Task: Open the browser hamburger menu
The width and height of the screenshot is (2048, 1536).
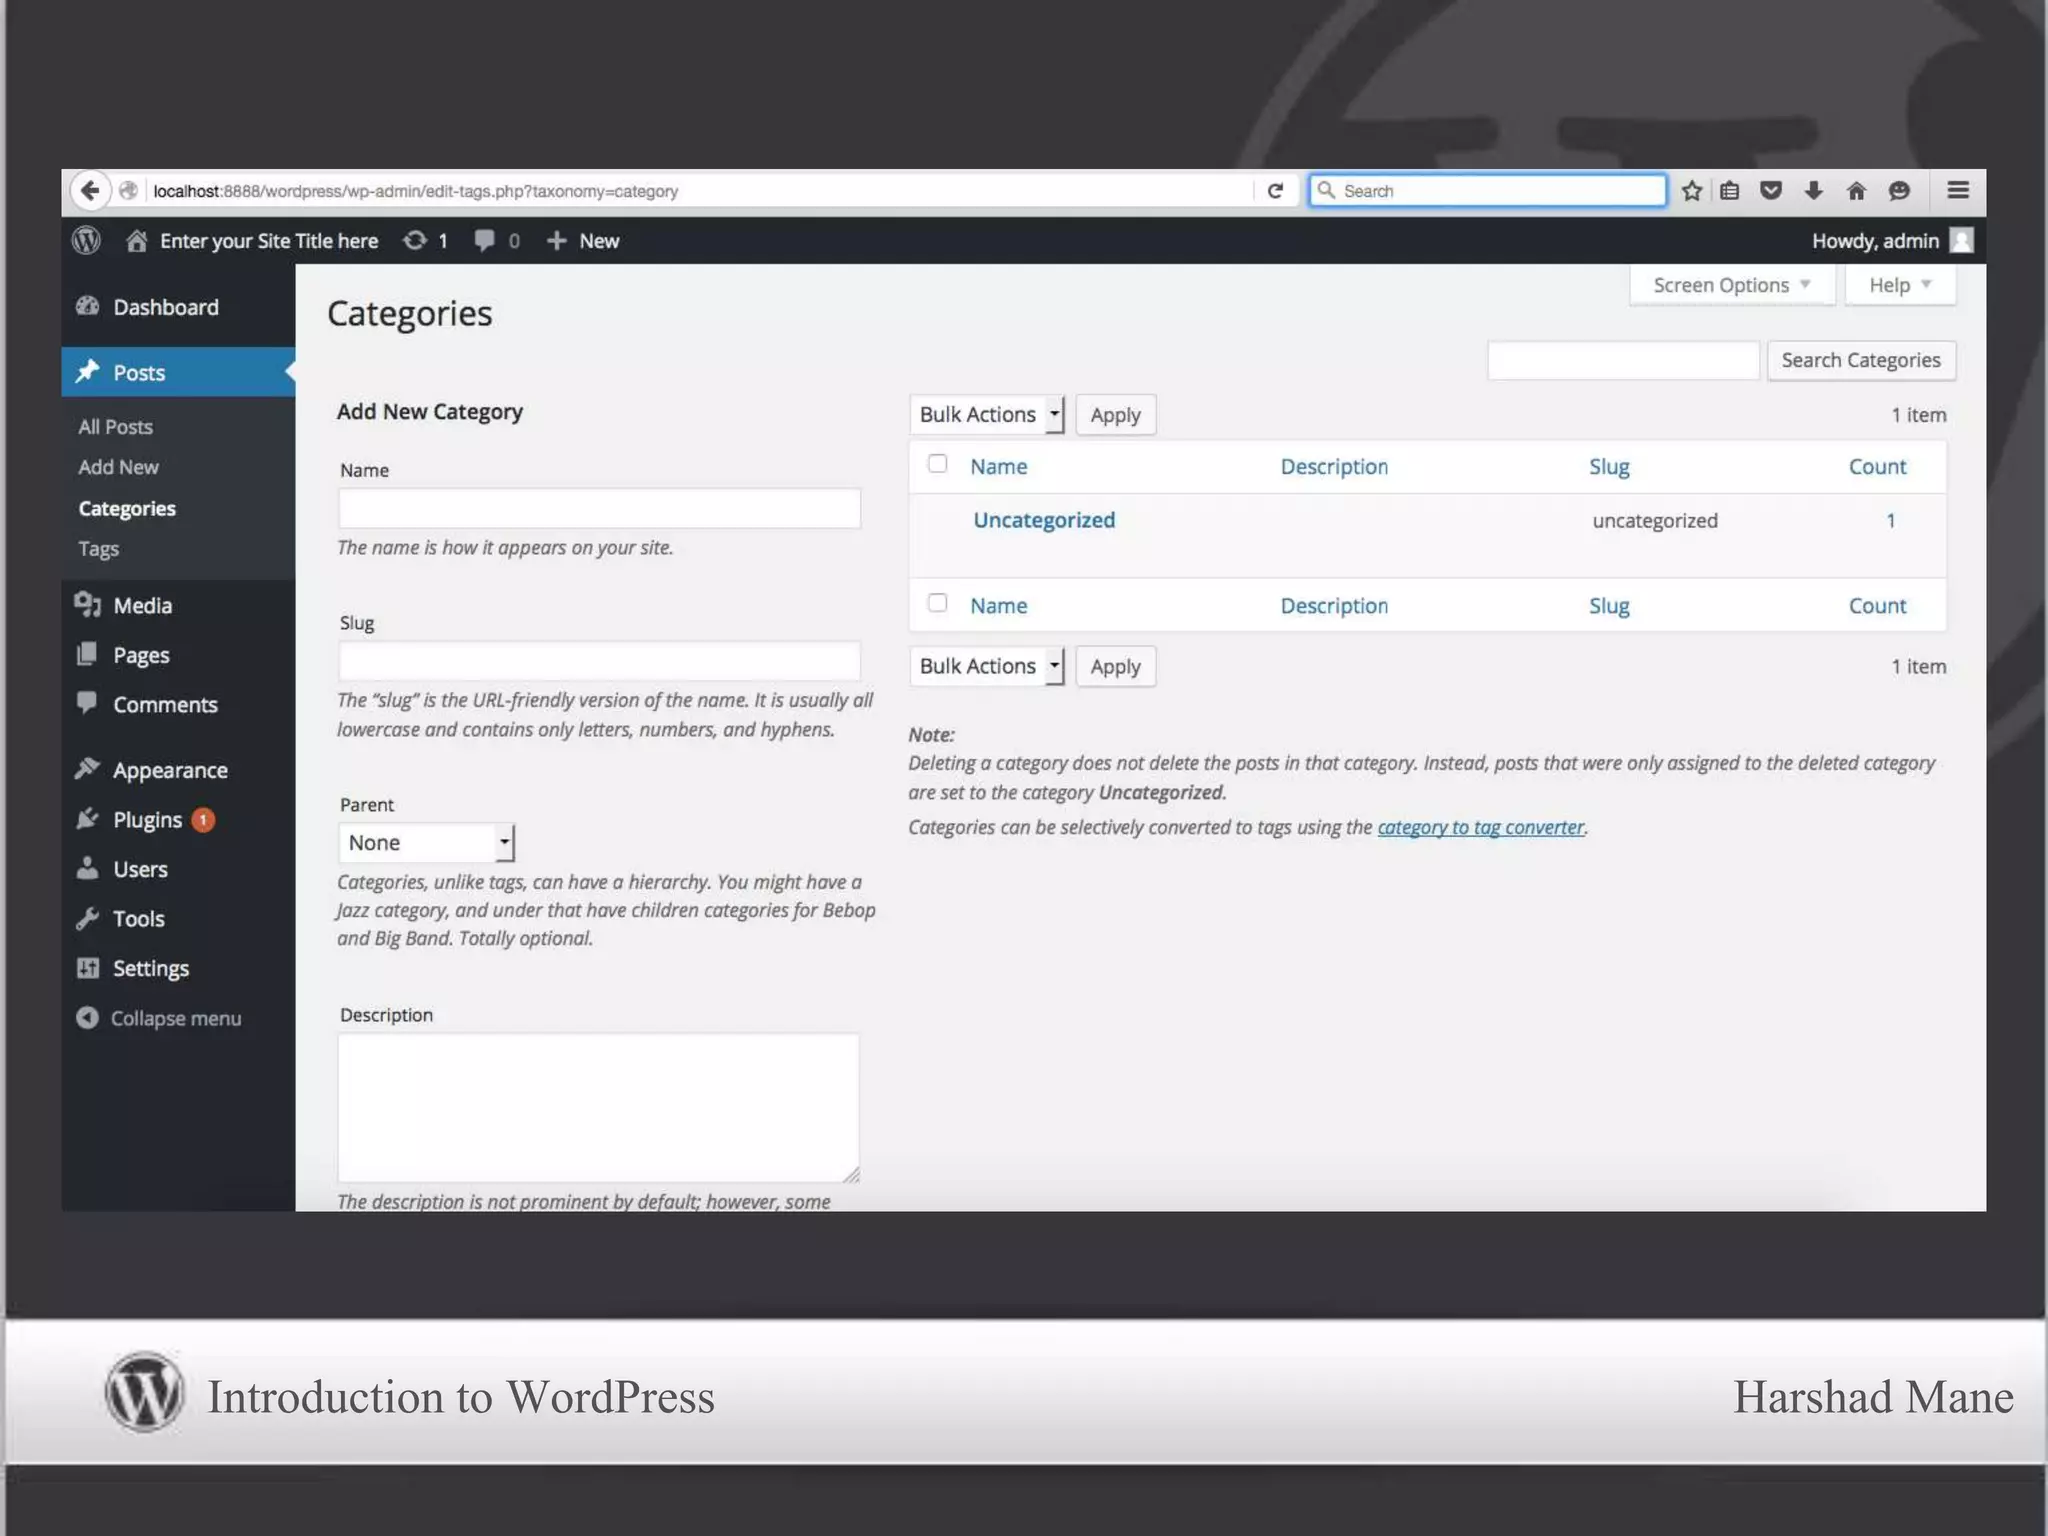Action: (1958, 190)
